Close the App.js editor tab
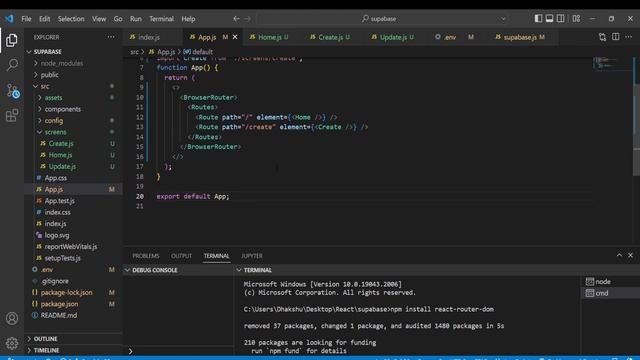The image size is (640, 360). pyautogui.click(x=235, y=37)
